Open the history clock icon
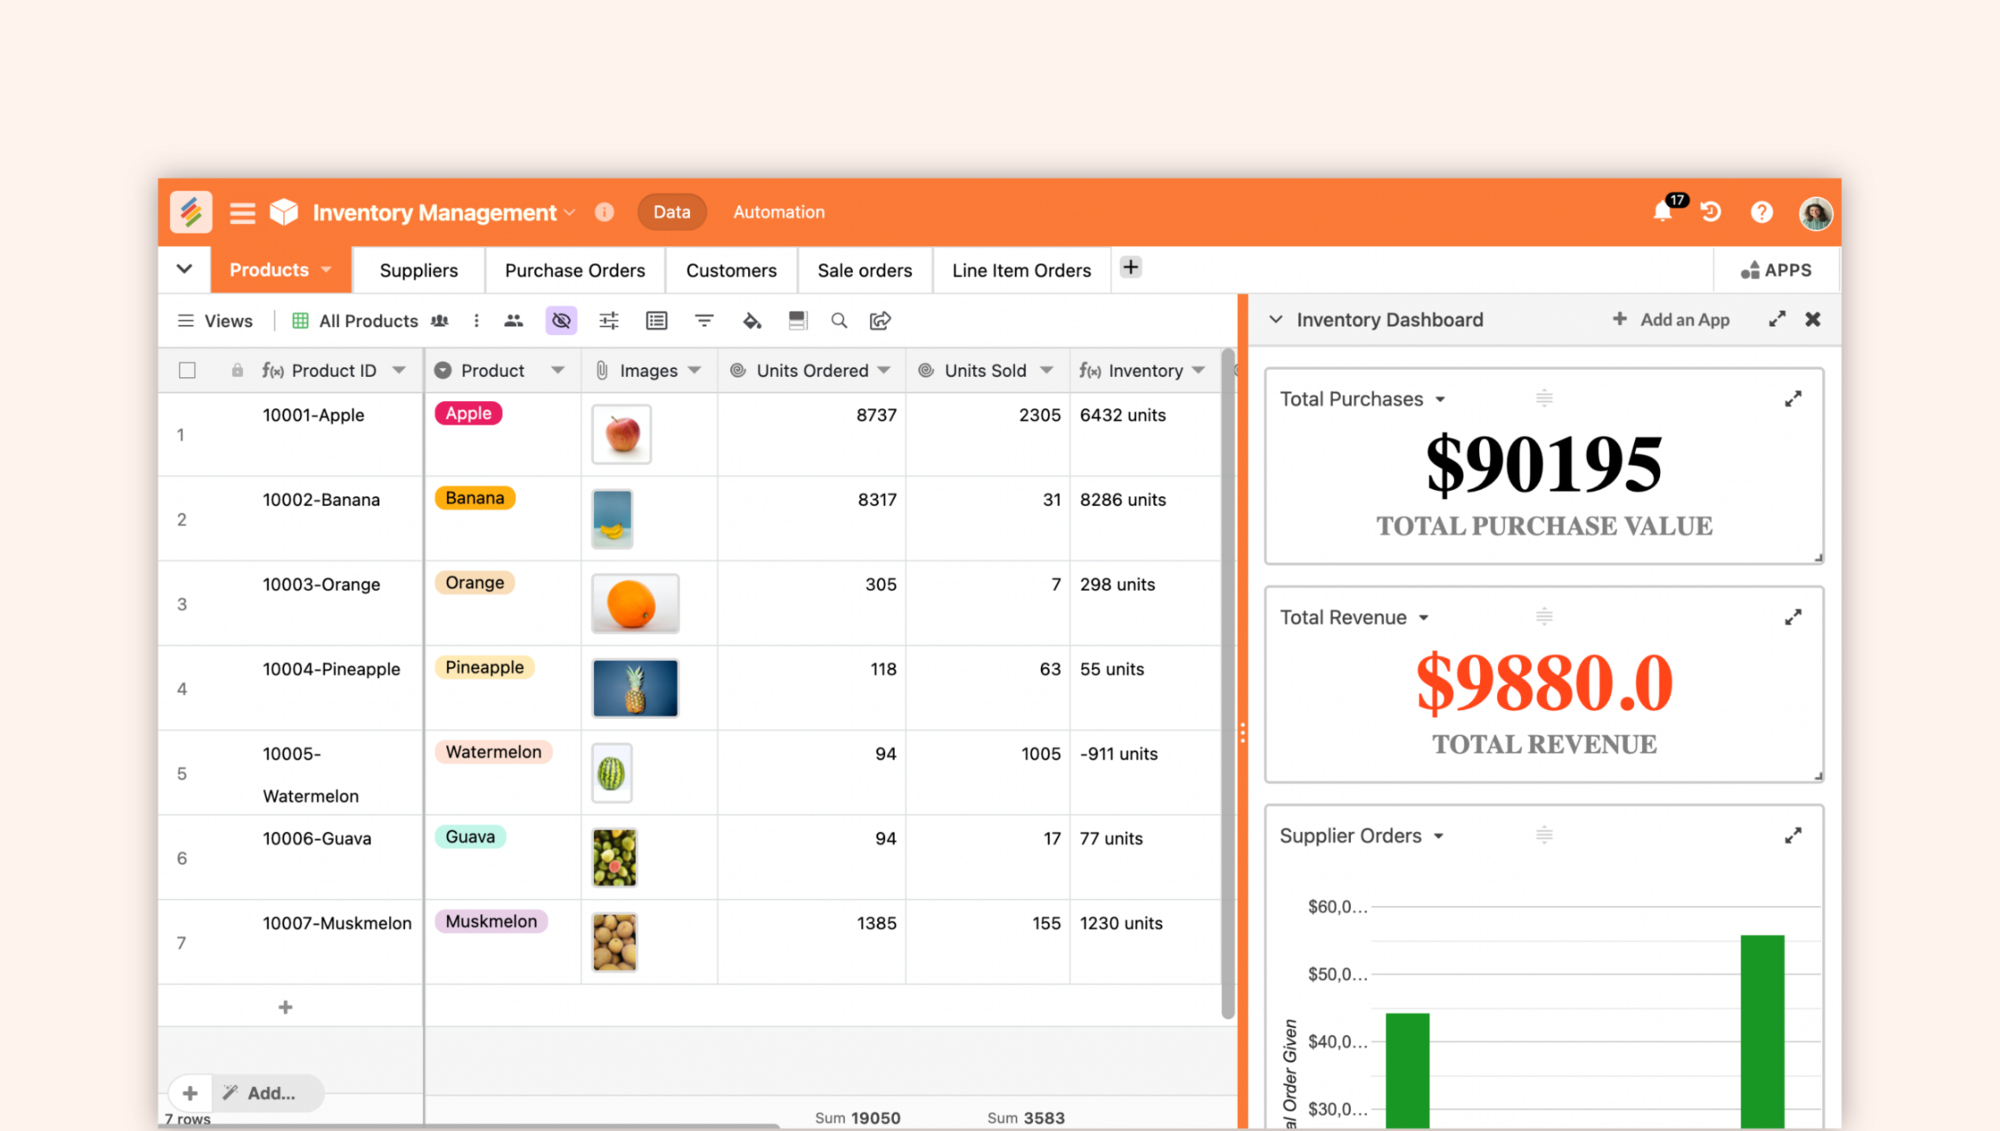 1711,212
